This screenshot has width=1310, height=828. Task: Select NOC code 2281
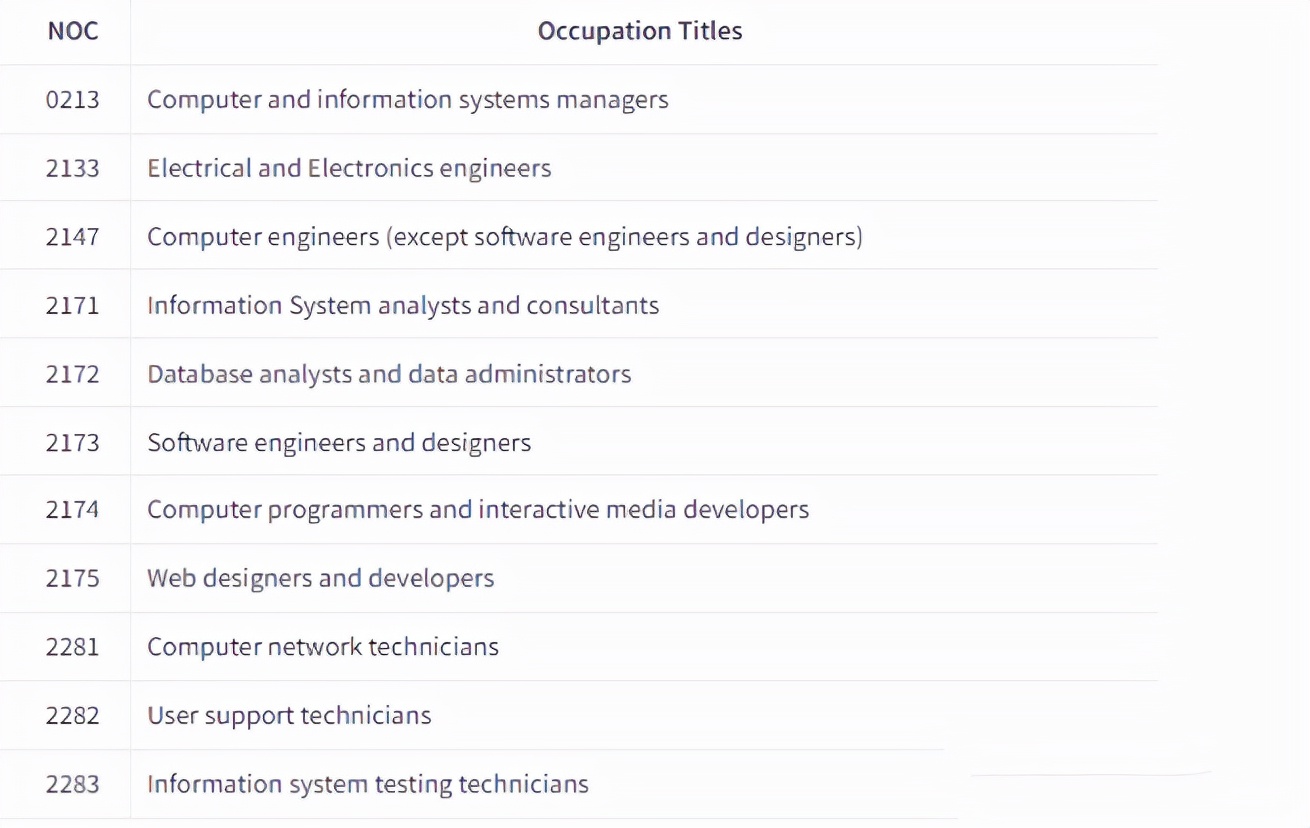pyautogui.click(x=73, y=647)
